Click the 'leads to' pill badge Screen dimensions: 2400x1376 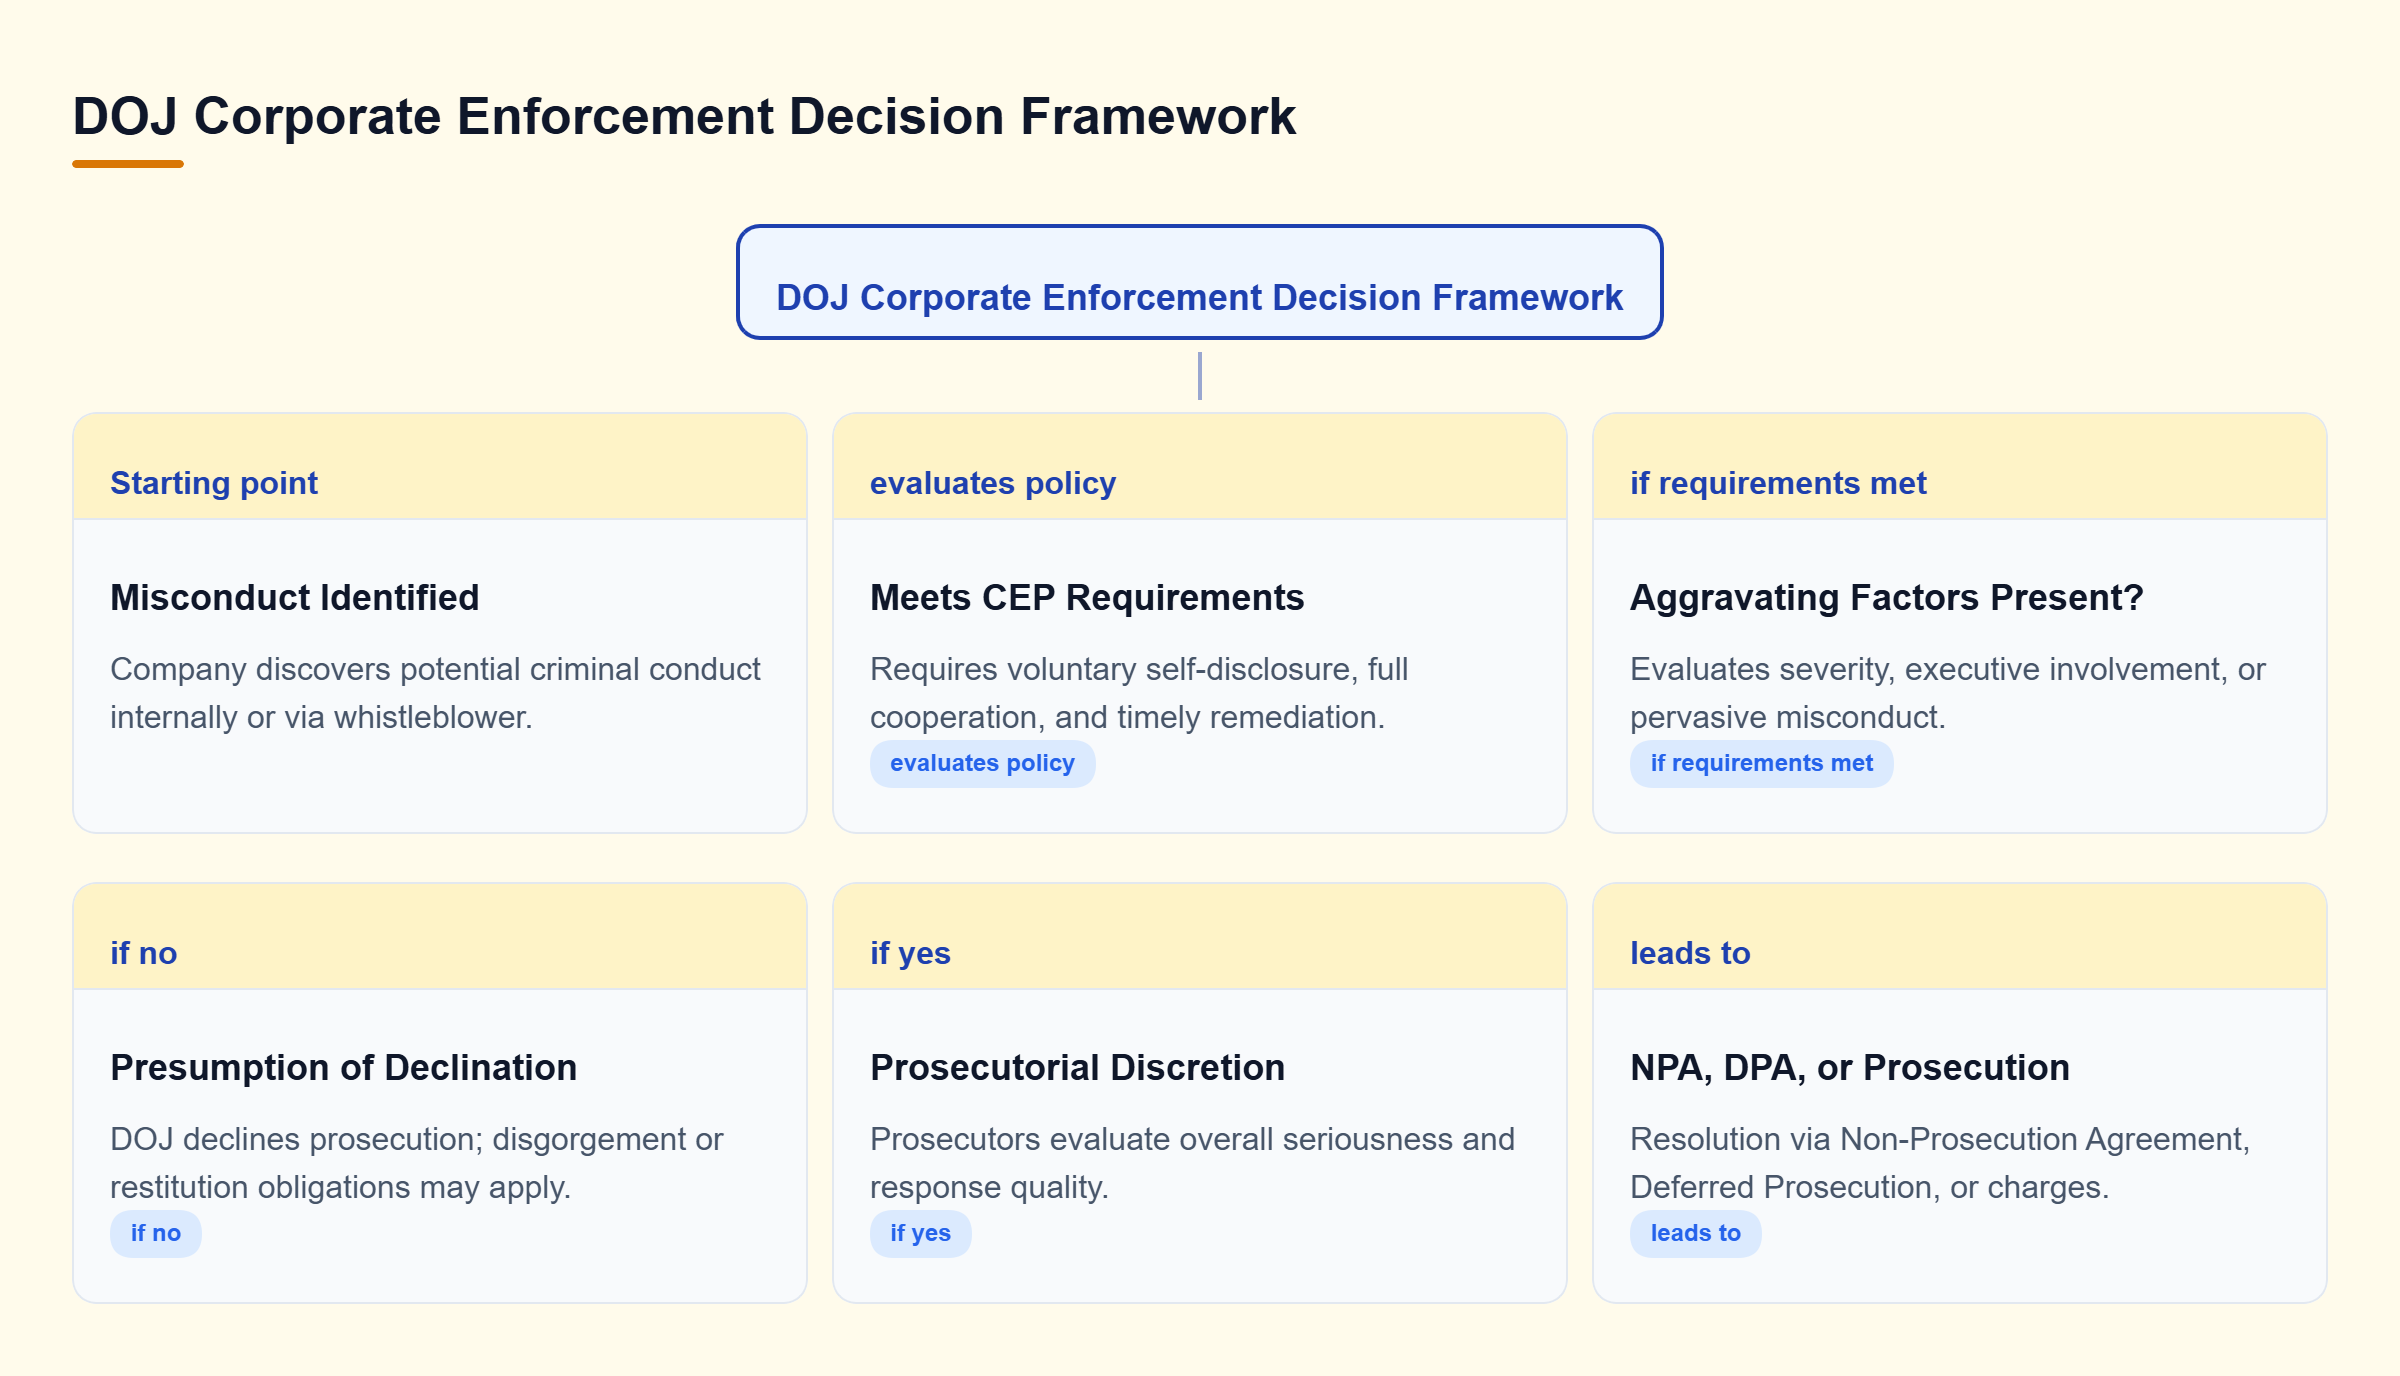click(1695, 1233)
